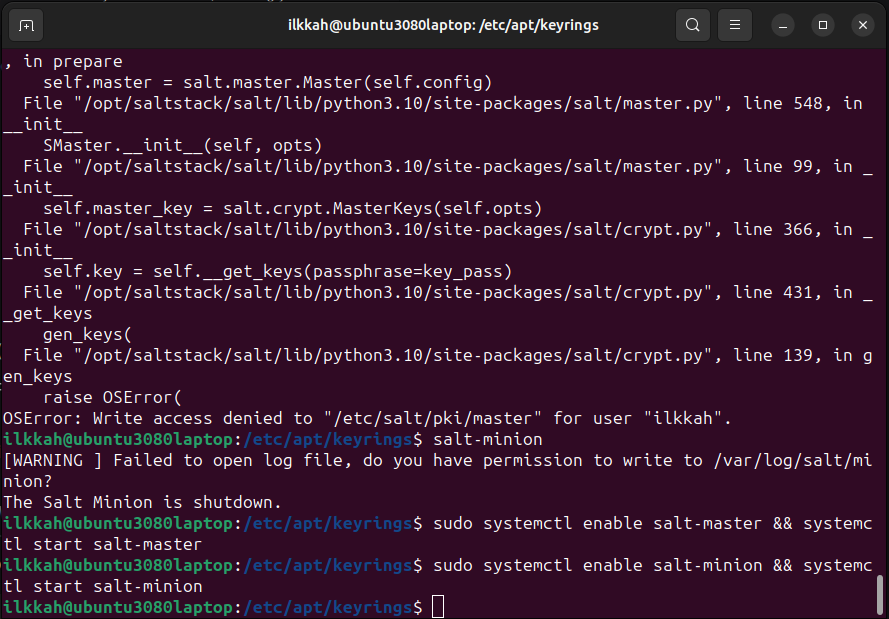Open the hamburger main menu
The height and width of the screenshot is (619, 889).
735,24
